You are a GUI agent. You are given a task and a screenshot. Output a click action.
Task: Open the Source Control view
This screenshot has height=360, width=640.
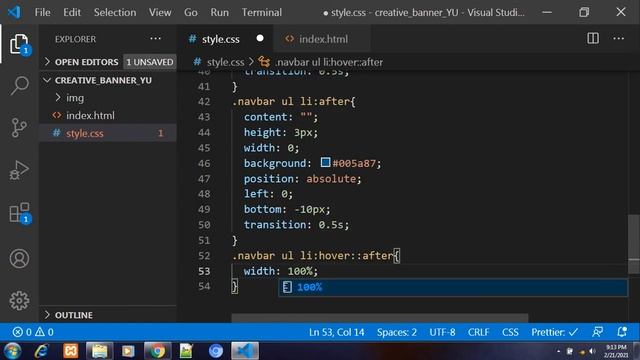[19, 128]
